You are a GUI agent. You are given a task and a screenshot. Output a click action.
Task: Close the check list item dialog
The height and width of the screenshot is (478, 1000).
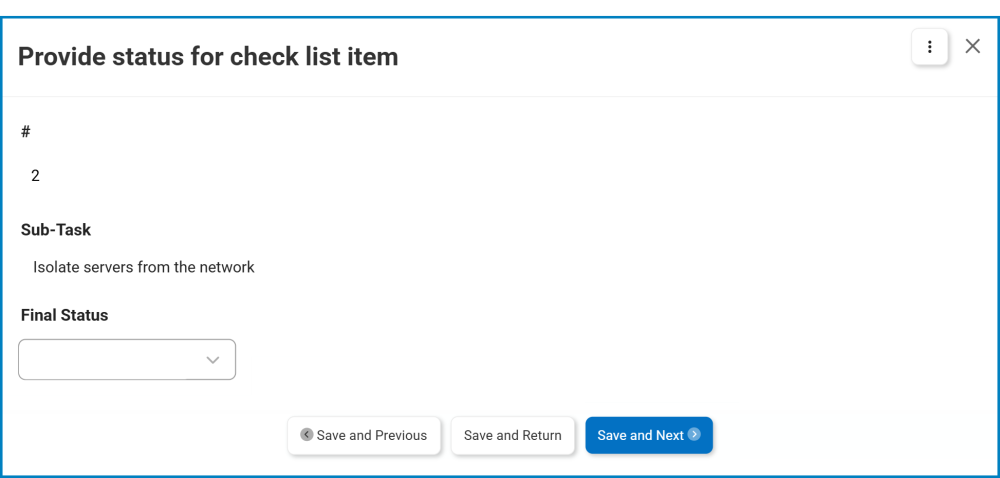click(x=972, y=46)
